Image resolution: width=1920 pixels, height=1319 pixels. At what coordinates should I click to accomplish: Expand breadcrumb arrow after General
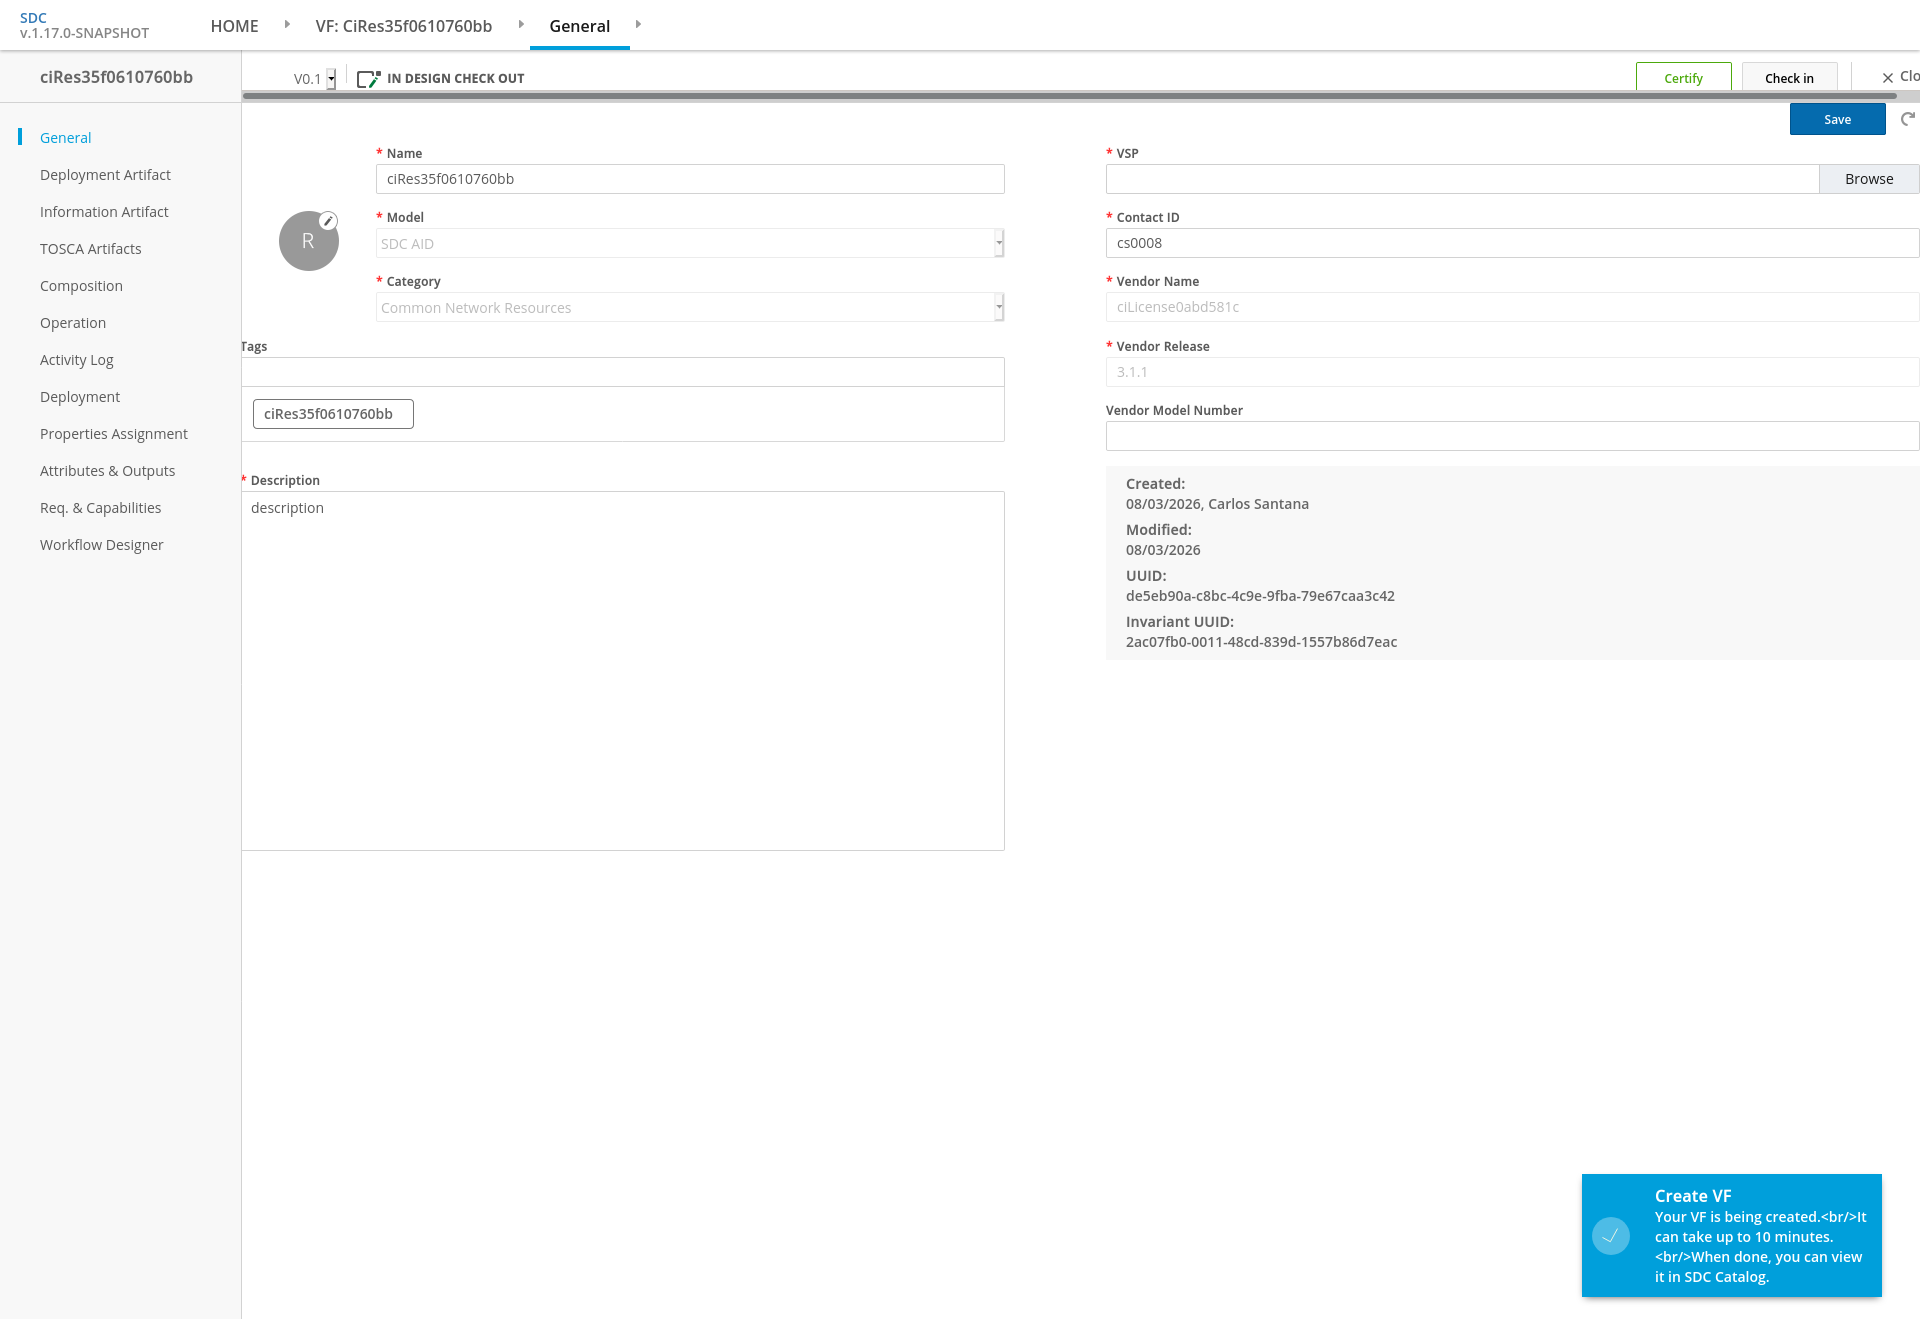click(638, 24)
